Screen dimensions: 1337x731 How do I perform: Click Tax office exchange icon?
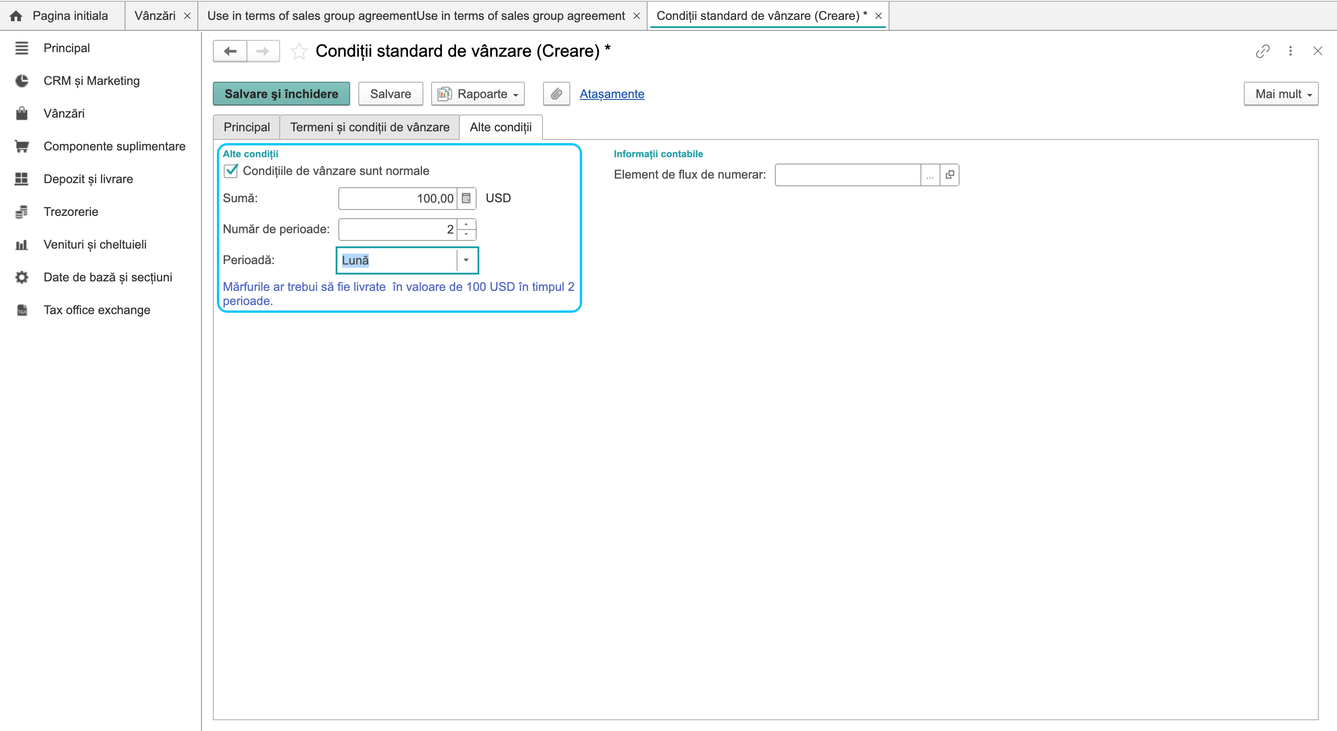pos(22,310)
